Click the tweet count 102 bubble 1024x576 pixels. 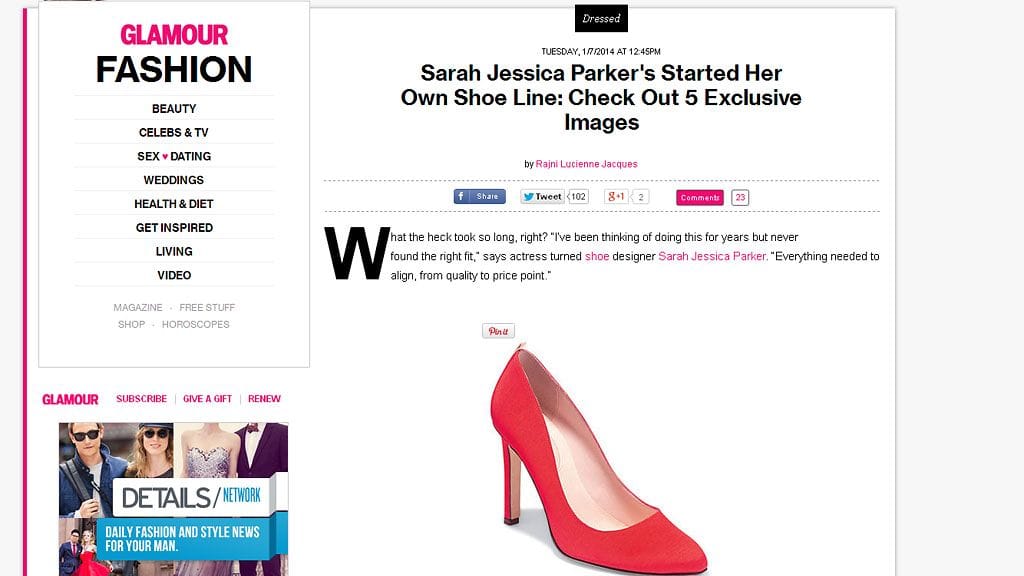[x=578, y=197]
